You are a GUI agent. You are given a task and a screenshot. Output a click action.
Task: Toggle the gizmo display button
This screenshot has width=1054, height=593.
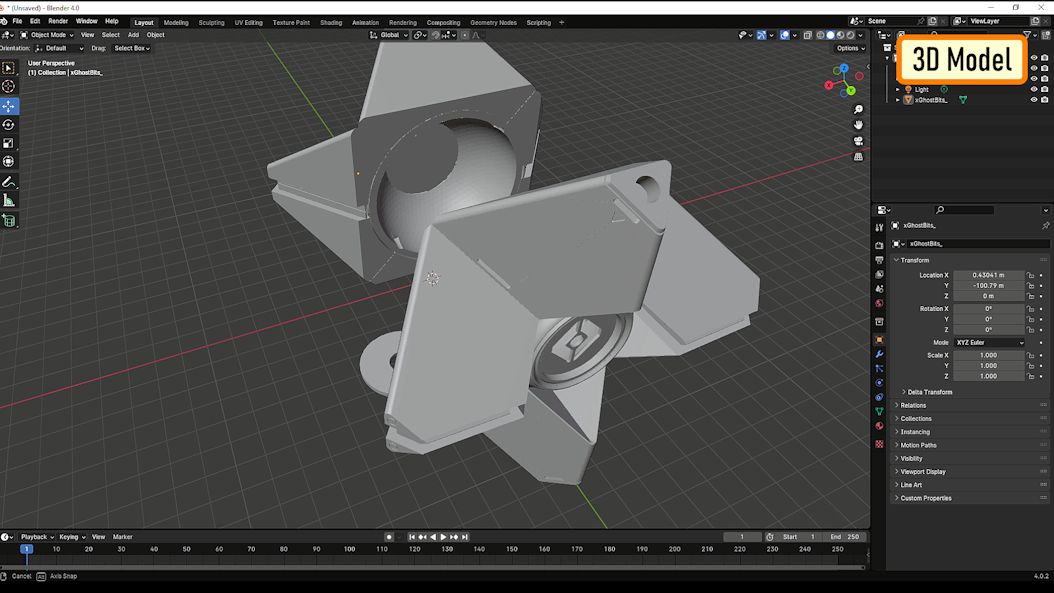(x=761, y=35)
